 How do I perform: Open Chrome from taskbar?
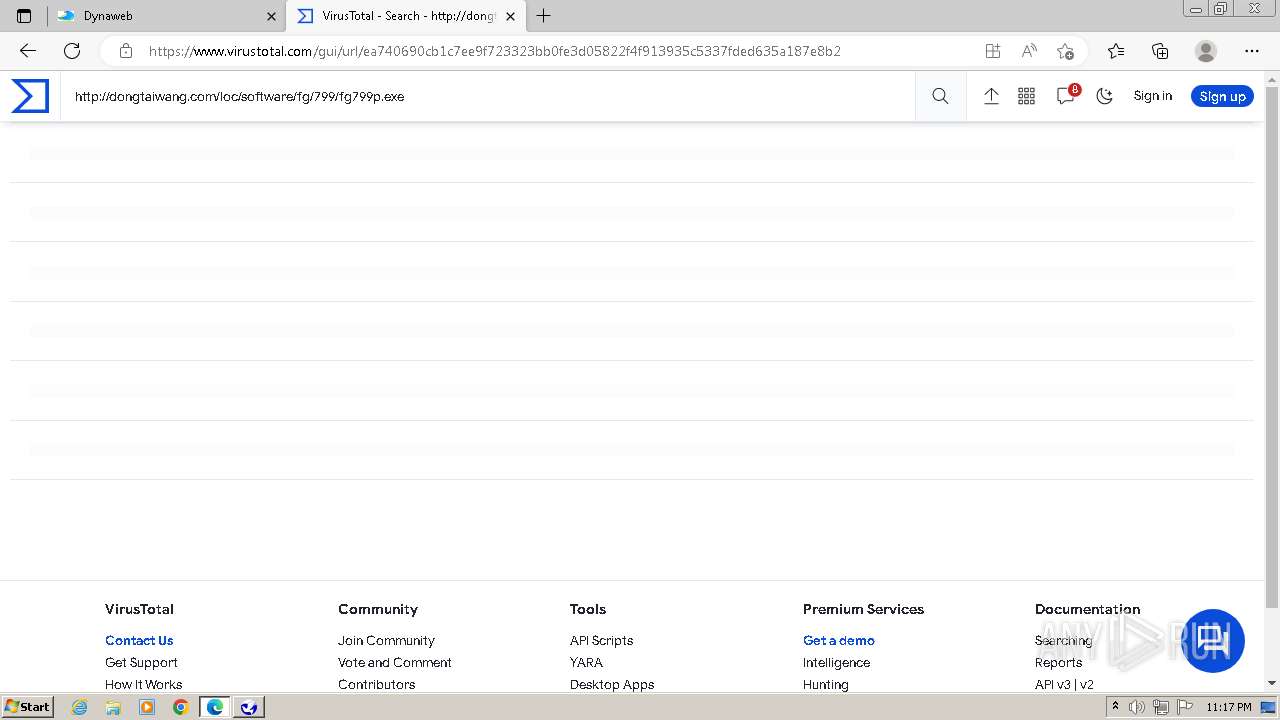click(x=180, y=707)
